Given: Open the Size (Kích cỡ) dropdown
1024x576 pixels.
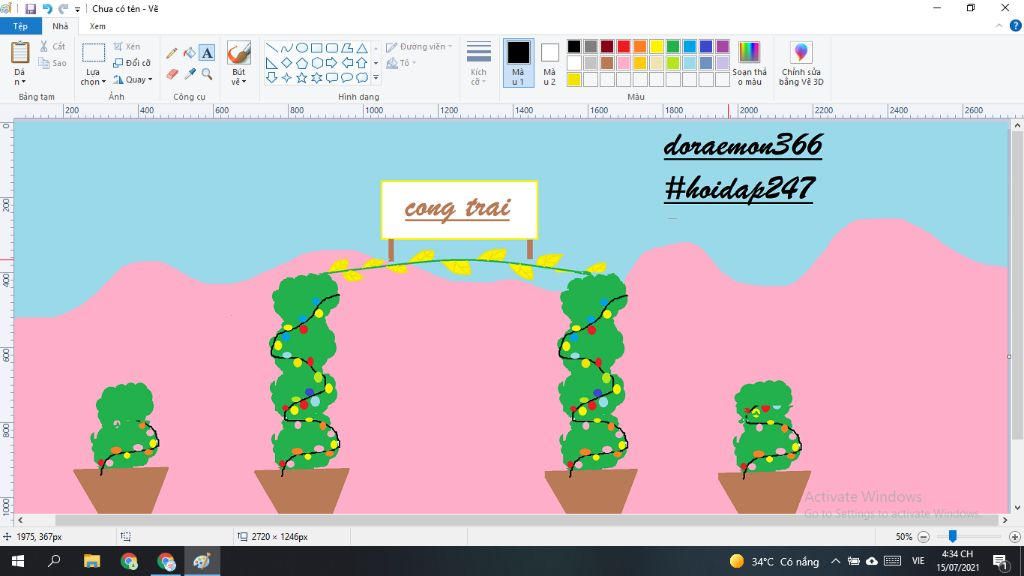Looking at the screenshot, I should click(x=479, y=63).
